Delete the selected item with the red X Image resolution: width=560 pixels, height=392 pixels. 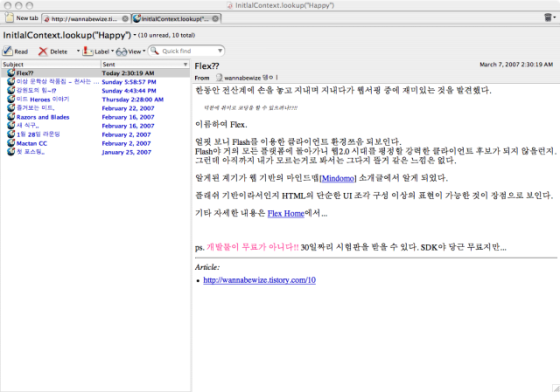43,51
